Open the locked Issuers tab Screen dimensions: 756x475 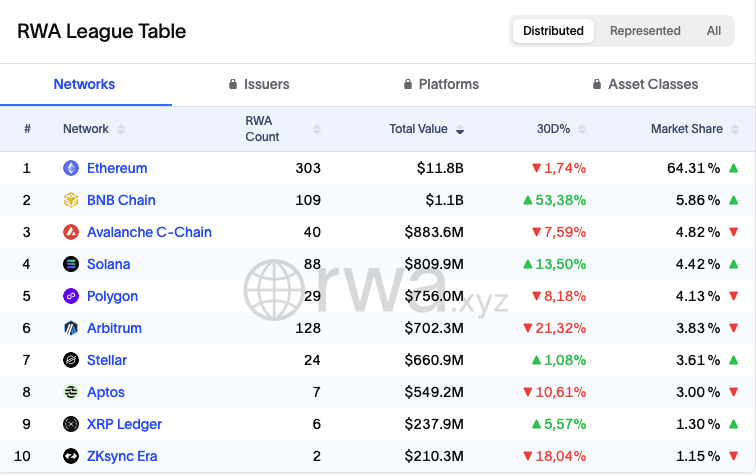point(259,85)
